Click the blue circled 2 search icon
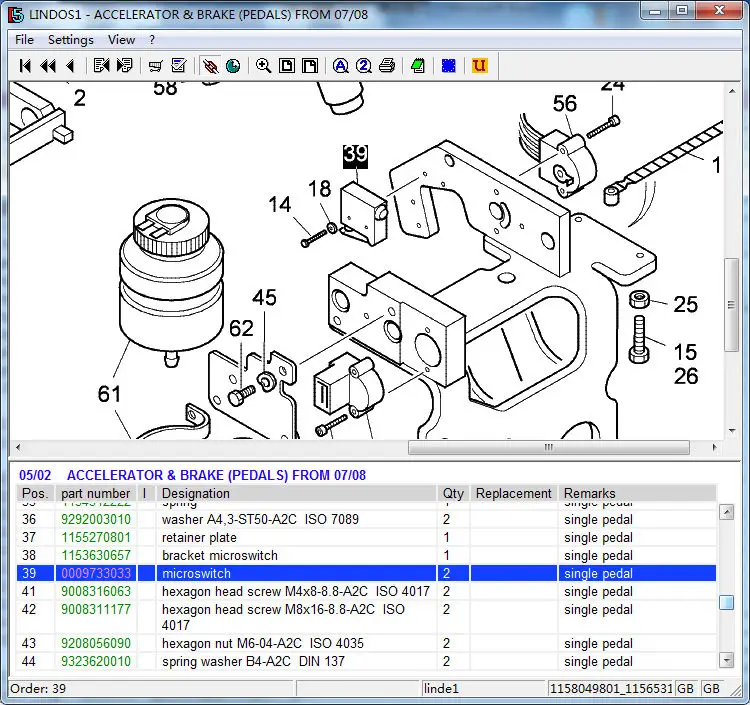Viewport: 750px width, 705px height. (x=364, y=66)
